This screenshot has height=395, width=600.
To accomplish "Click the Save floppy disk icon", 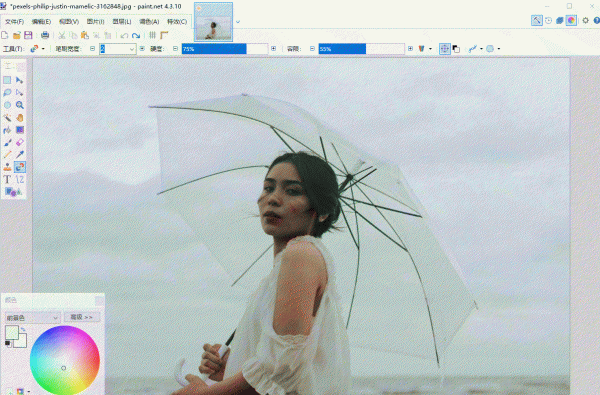I will pos(28,35).
